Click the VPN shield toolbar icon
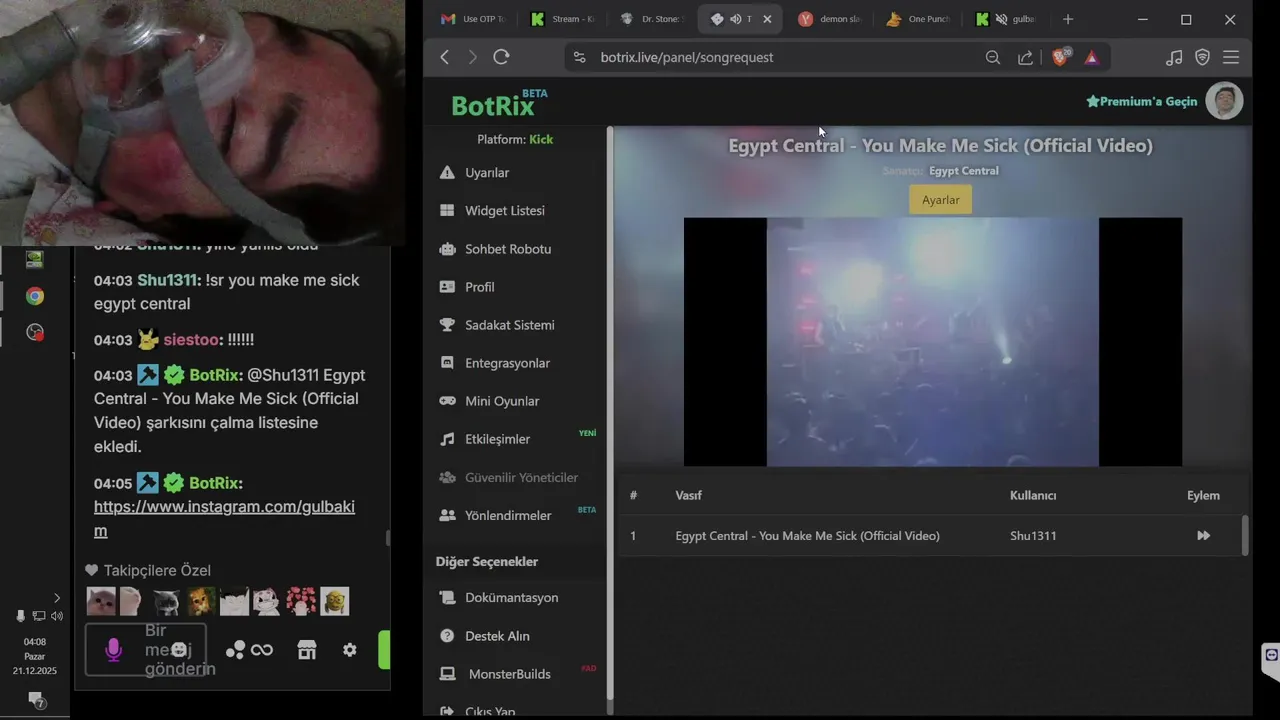 click(x=1203, y=57)
